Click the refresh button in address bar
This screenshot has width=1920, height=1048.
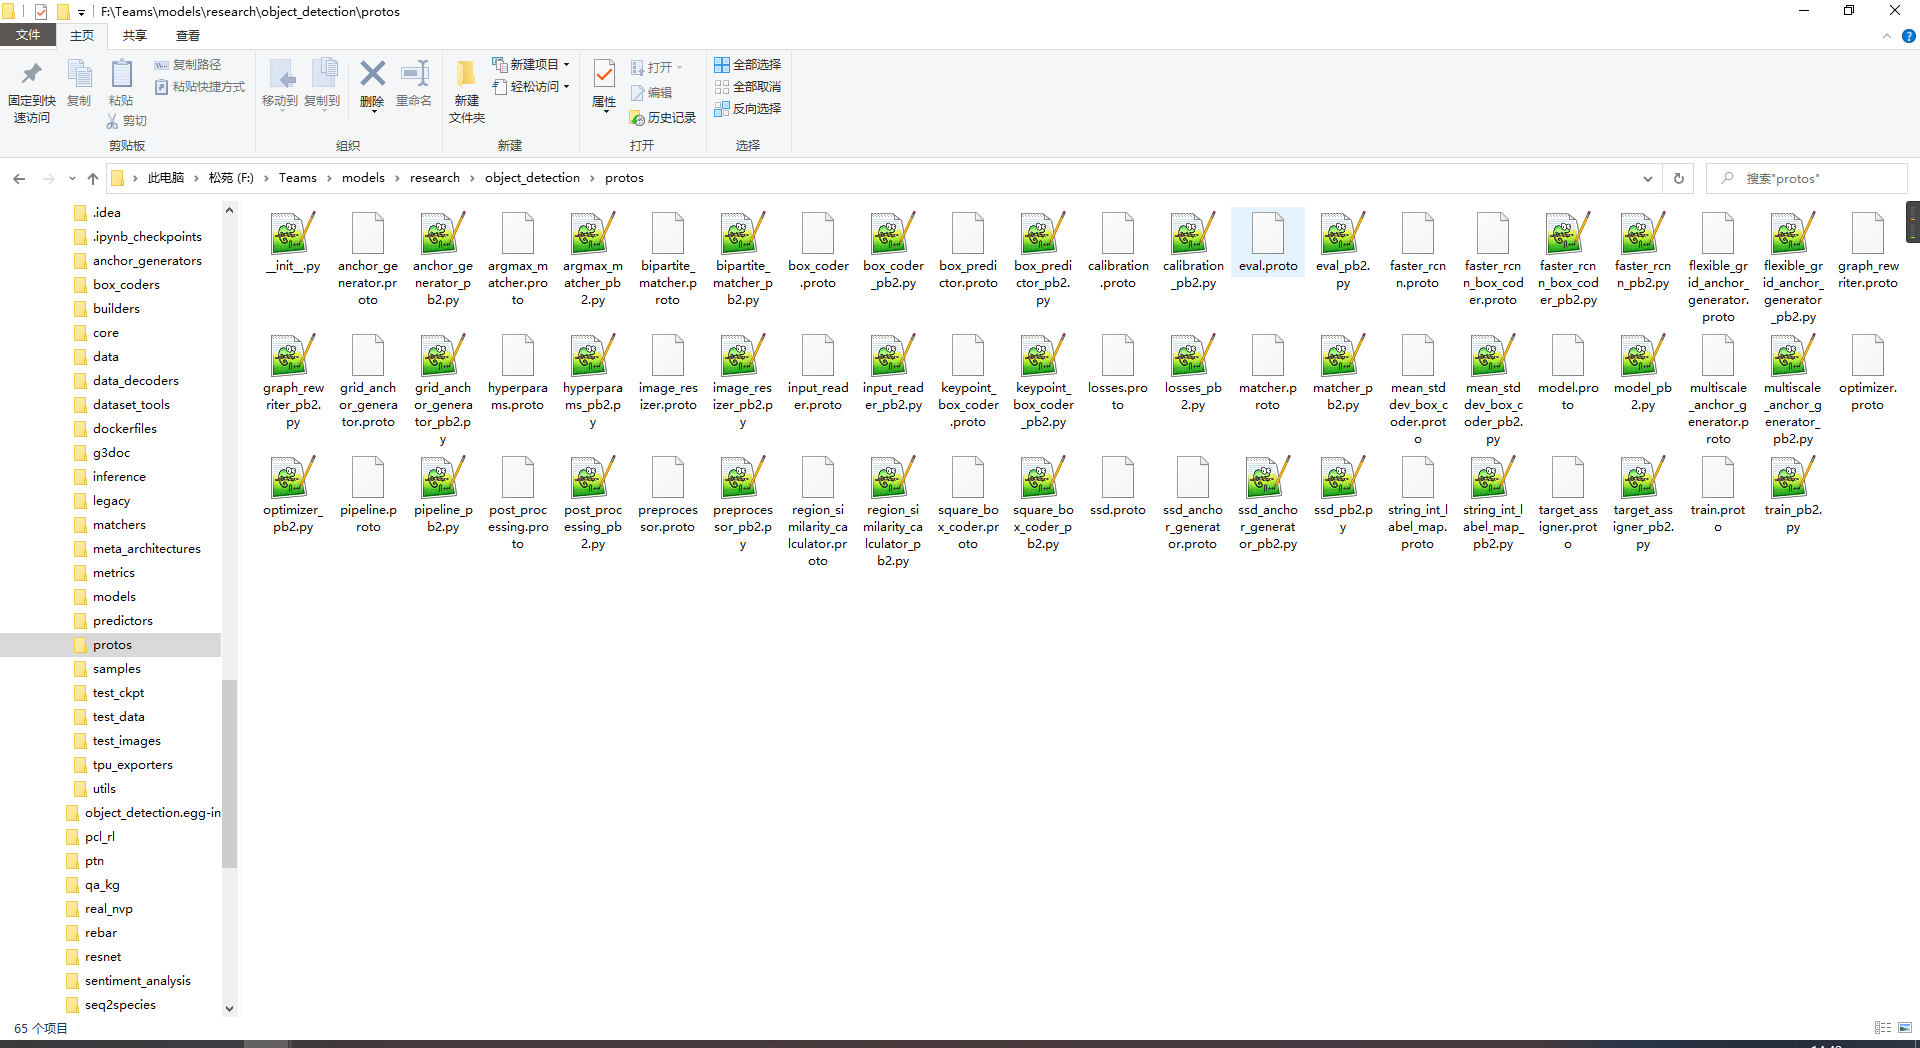[1678, 178]
